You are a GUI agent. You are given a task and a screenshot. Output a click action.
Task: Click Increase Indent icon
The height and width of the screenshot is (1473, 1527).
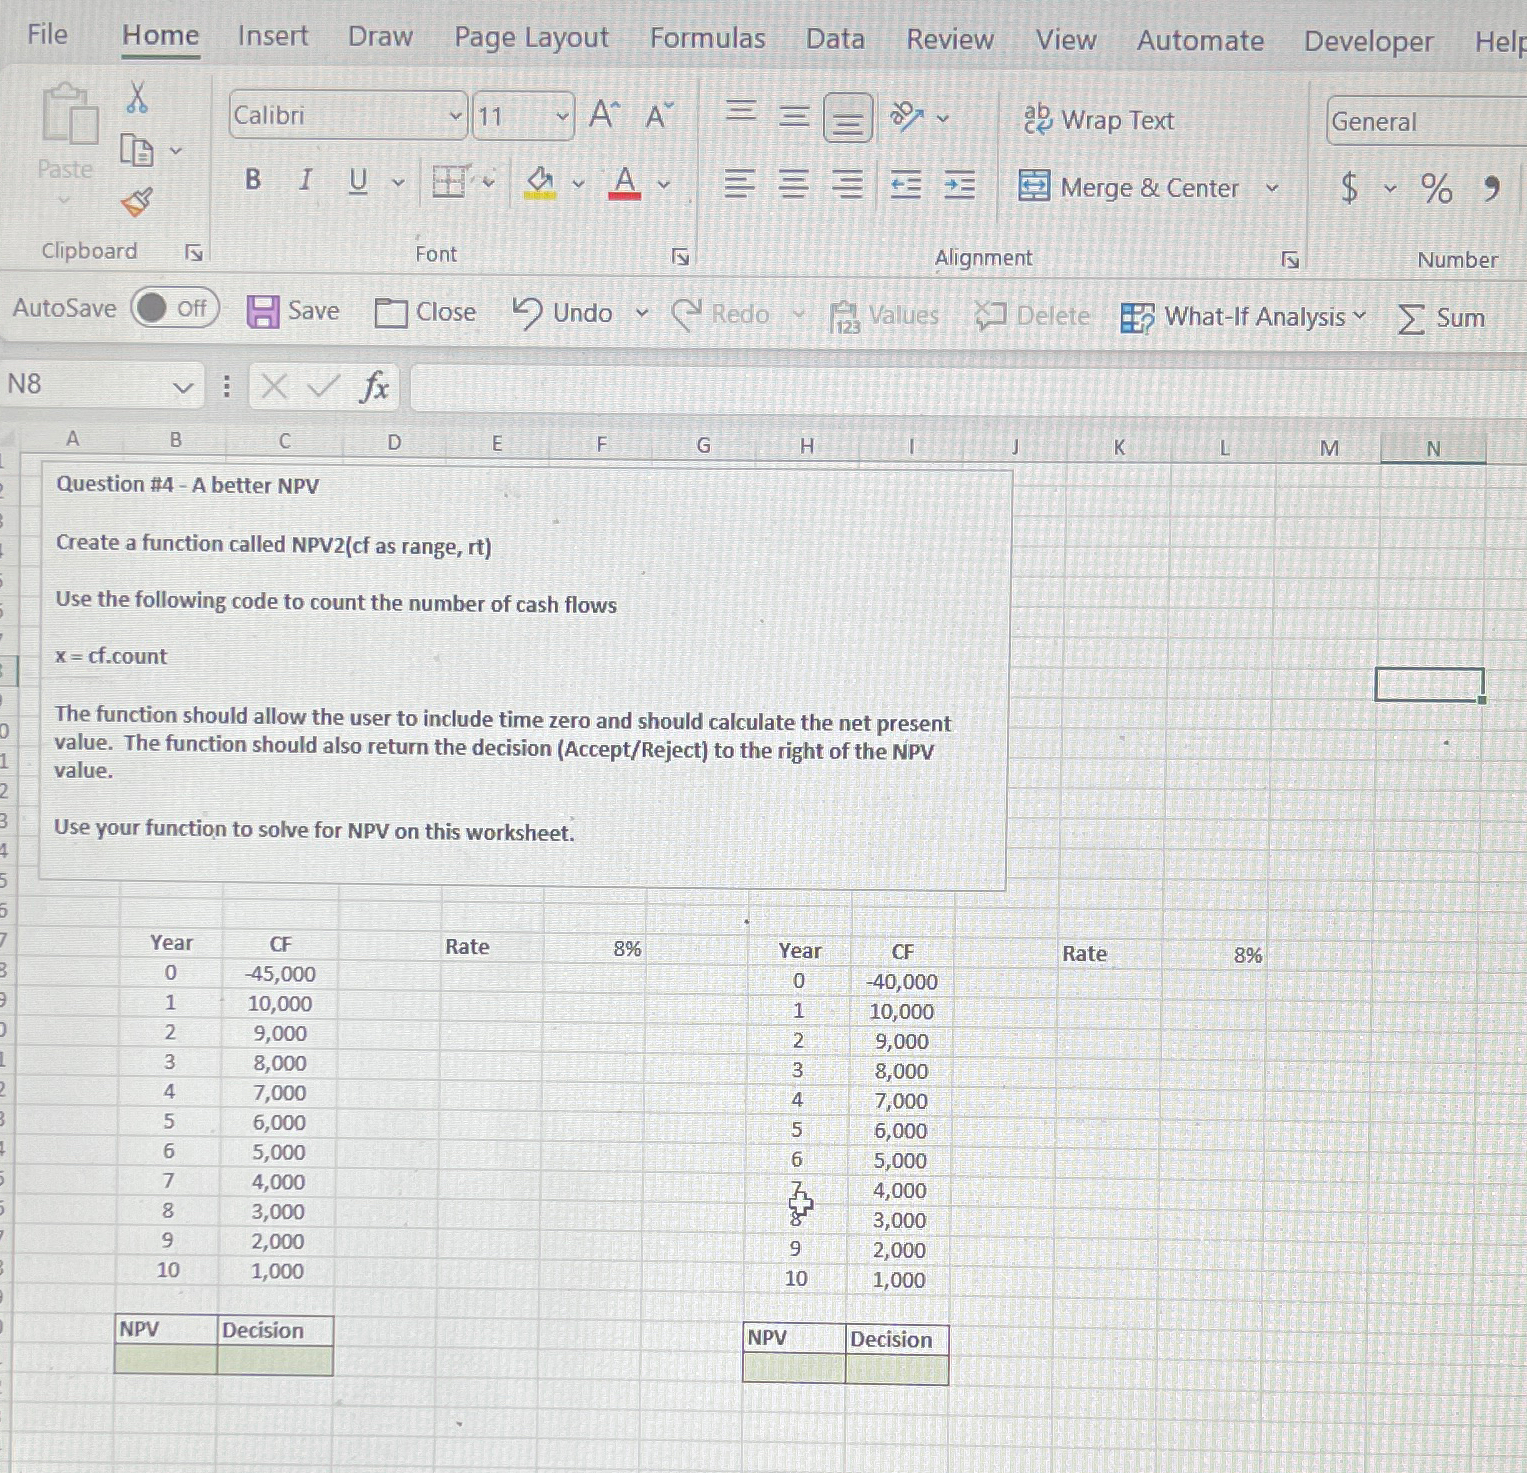(x=960, y=186)
